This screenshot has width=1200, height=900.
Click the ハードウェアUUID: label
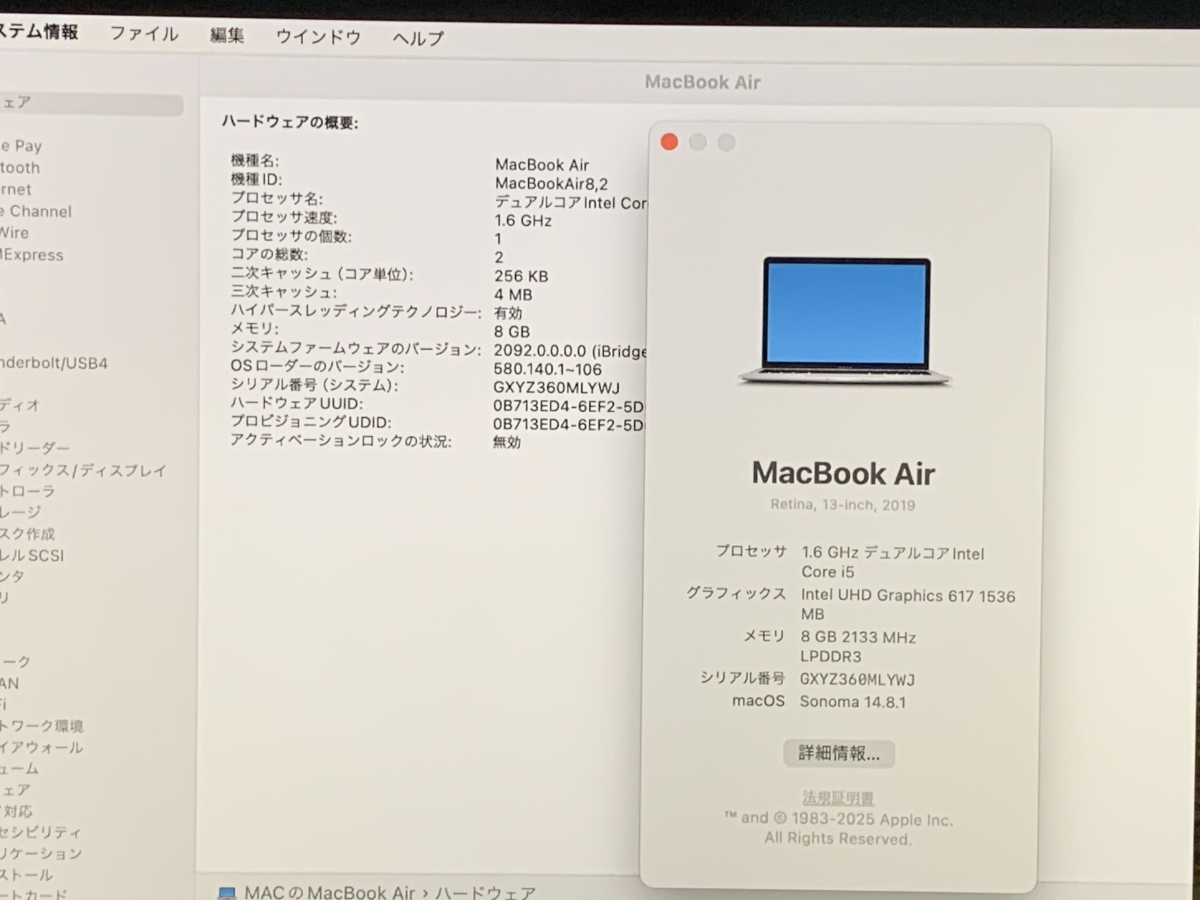[x=295, y=403]
